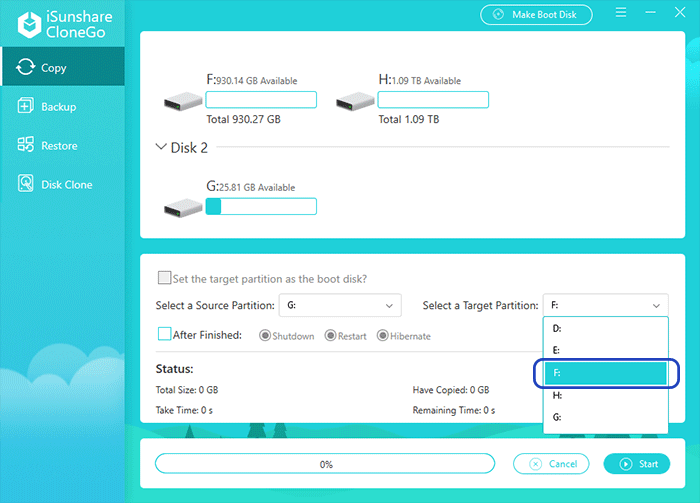Screen dimensions: 700x503
Task: Click the 'Total Size: 0 GB' status
Action: click(187, 390)
